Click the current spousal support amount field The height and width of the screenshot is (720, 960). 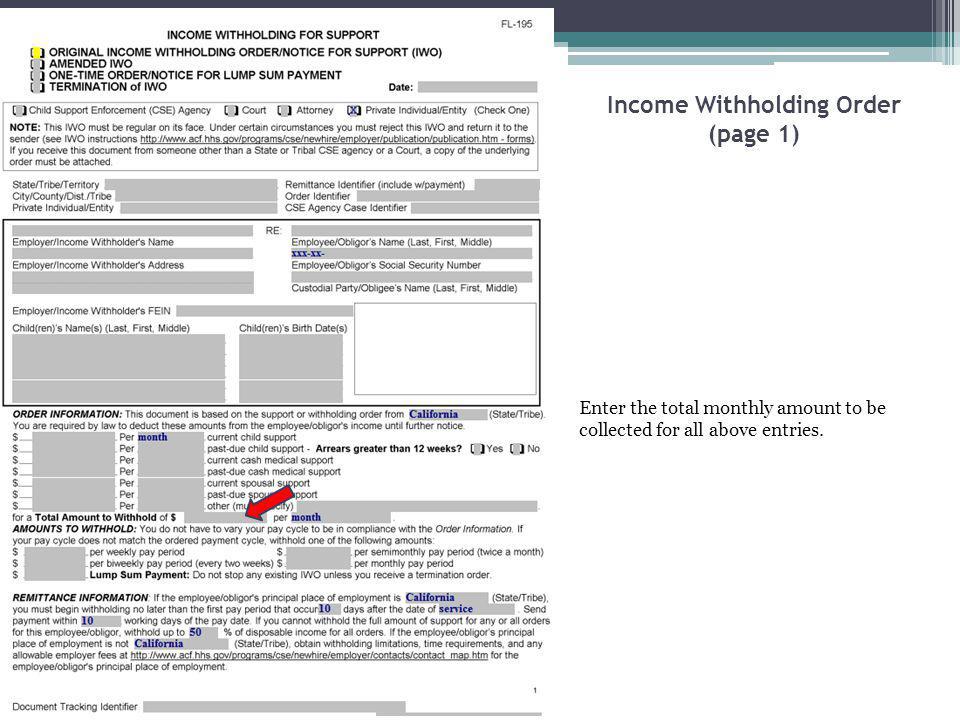pos(73,483)
